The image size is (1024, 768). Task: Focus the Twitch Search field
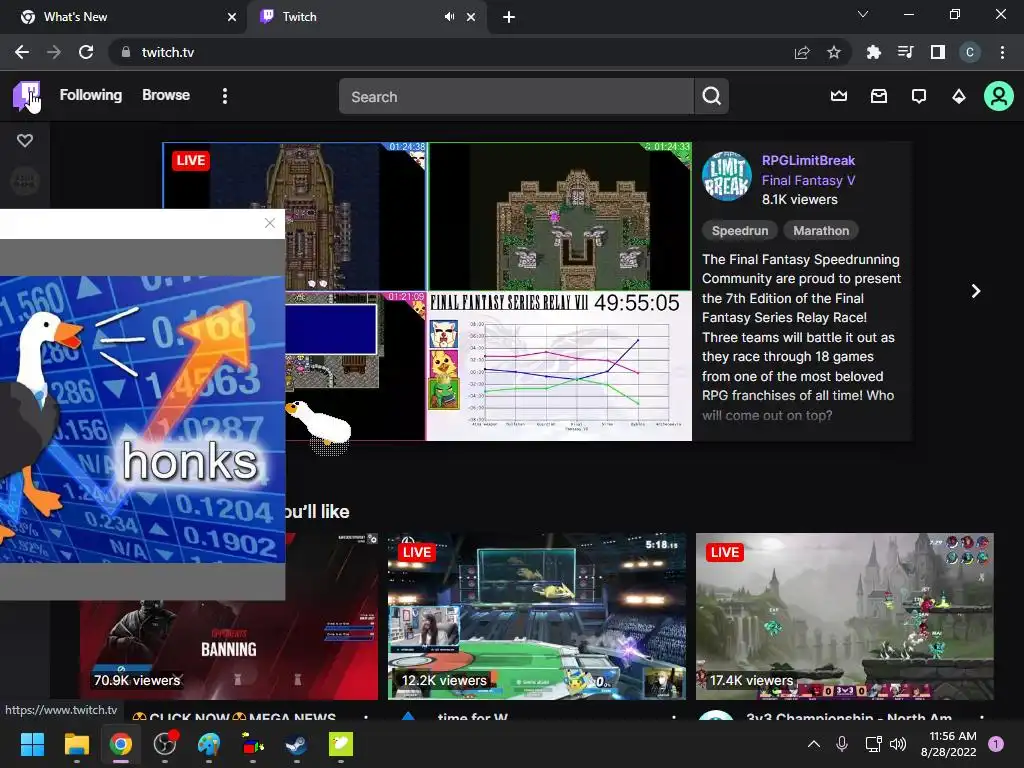tap(516, 97)
